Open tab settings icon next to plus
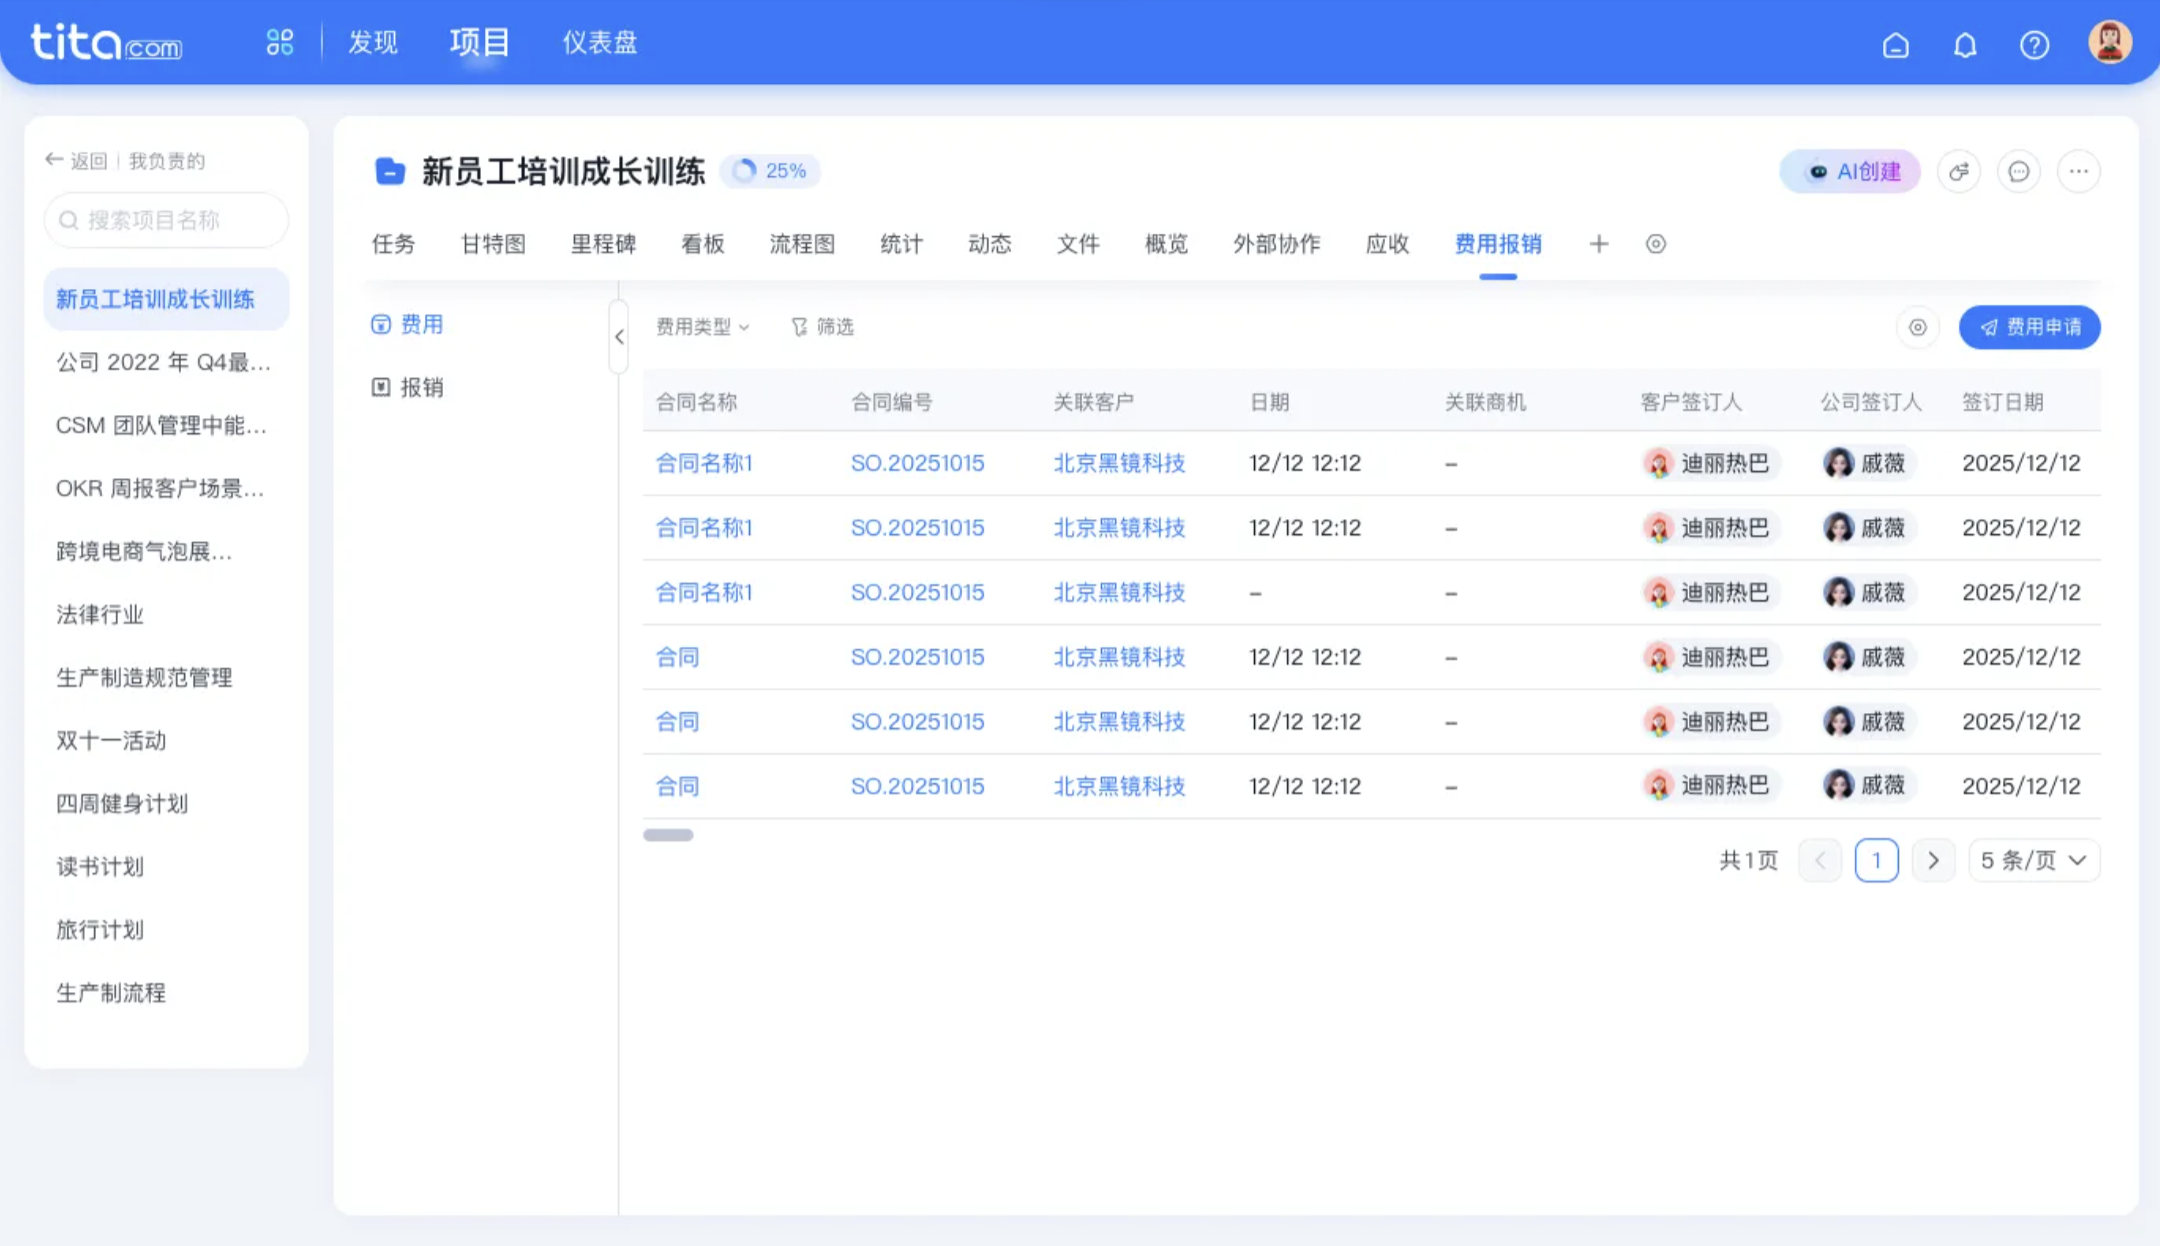 [x=1656, y=244]
